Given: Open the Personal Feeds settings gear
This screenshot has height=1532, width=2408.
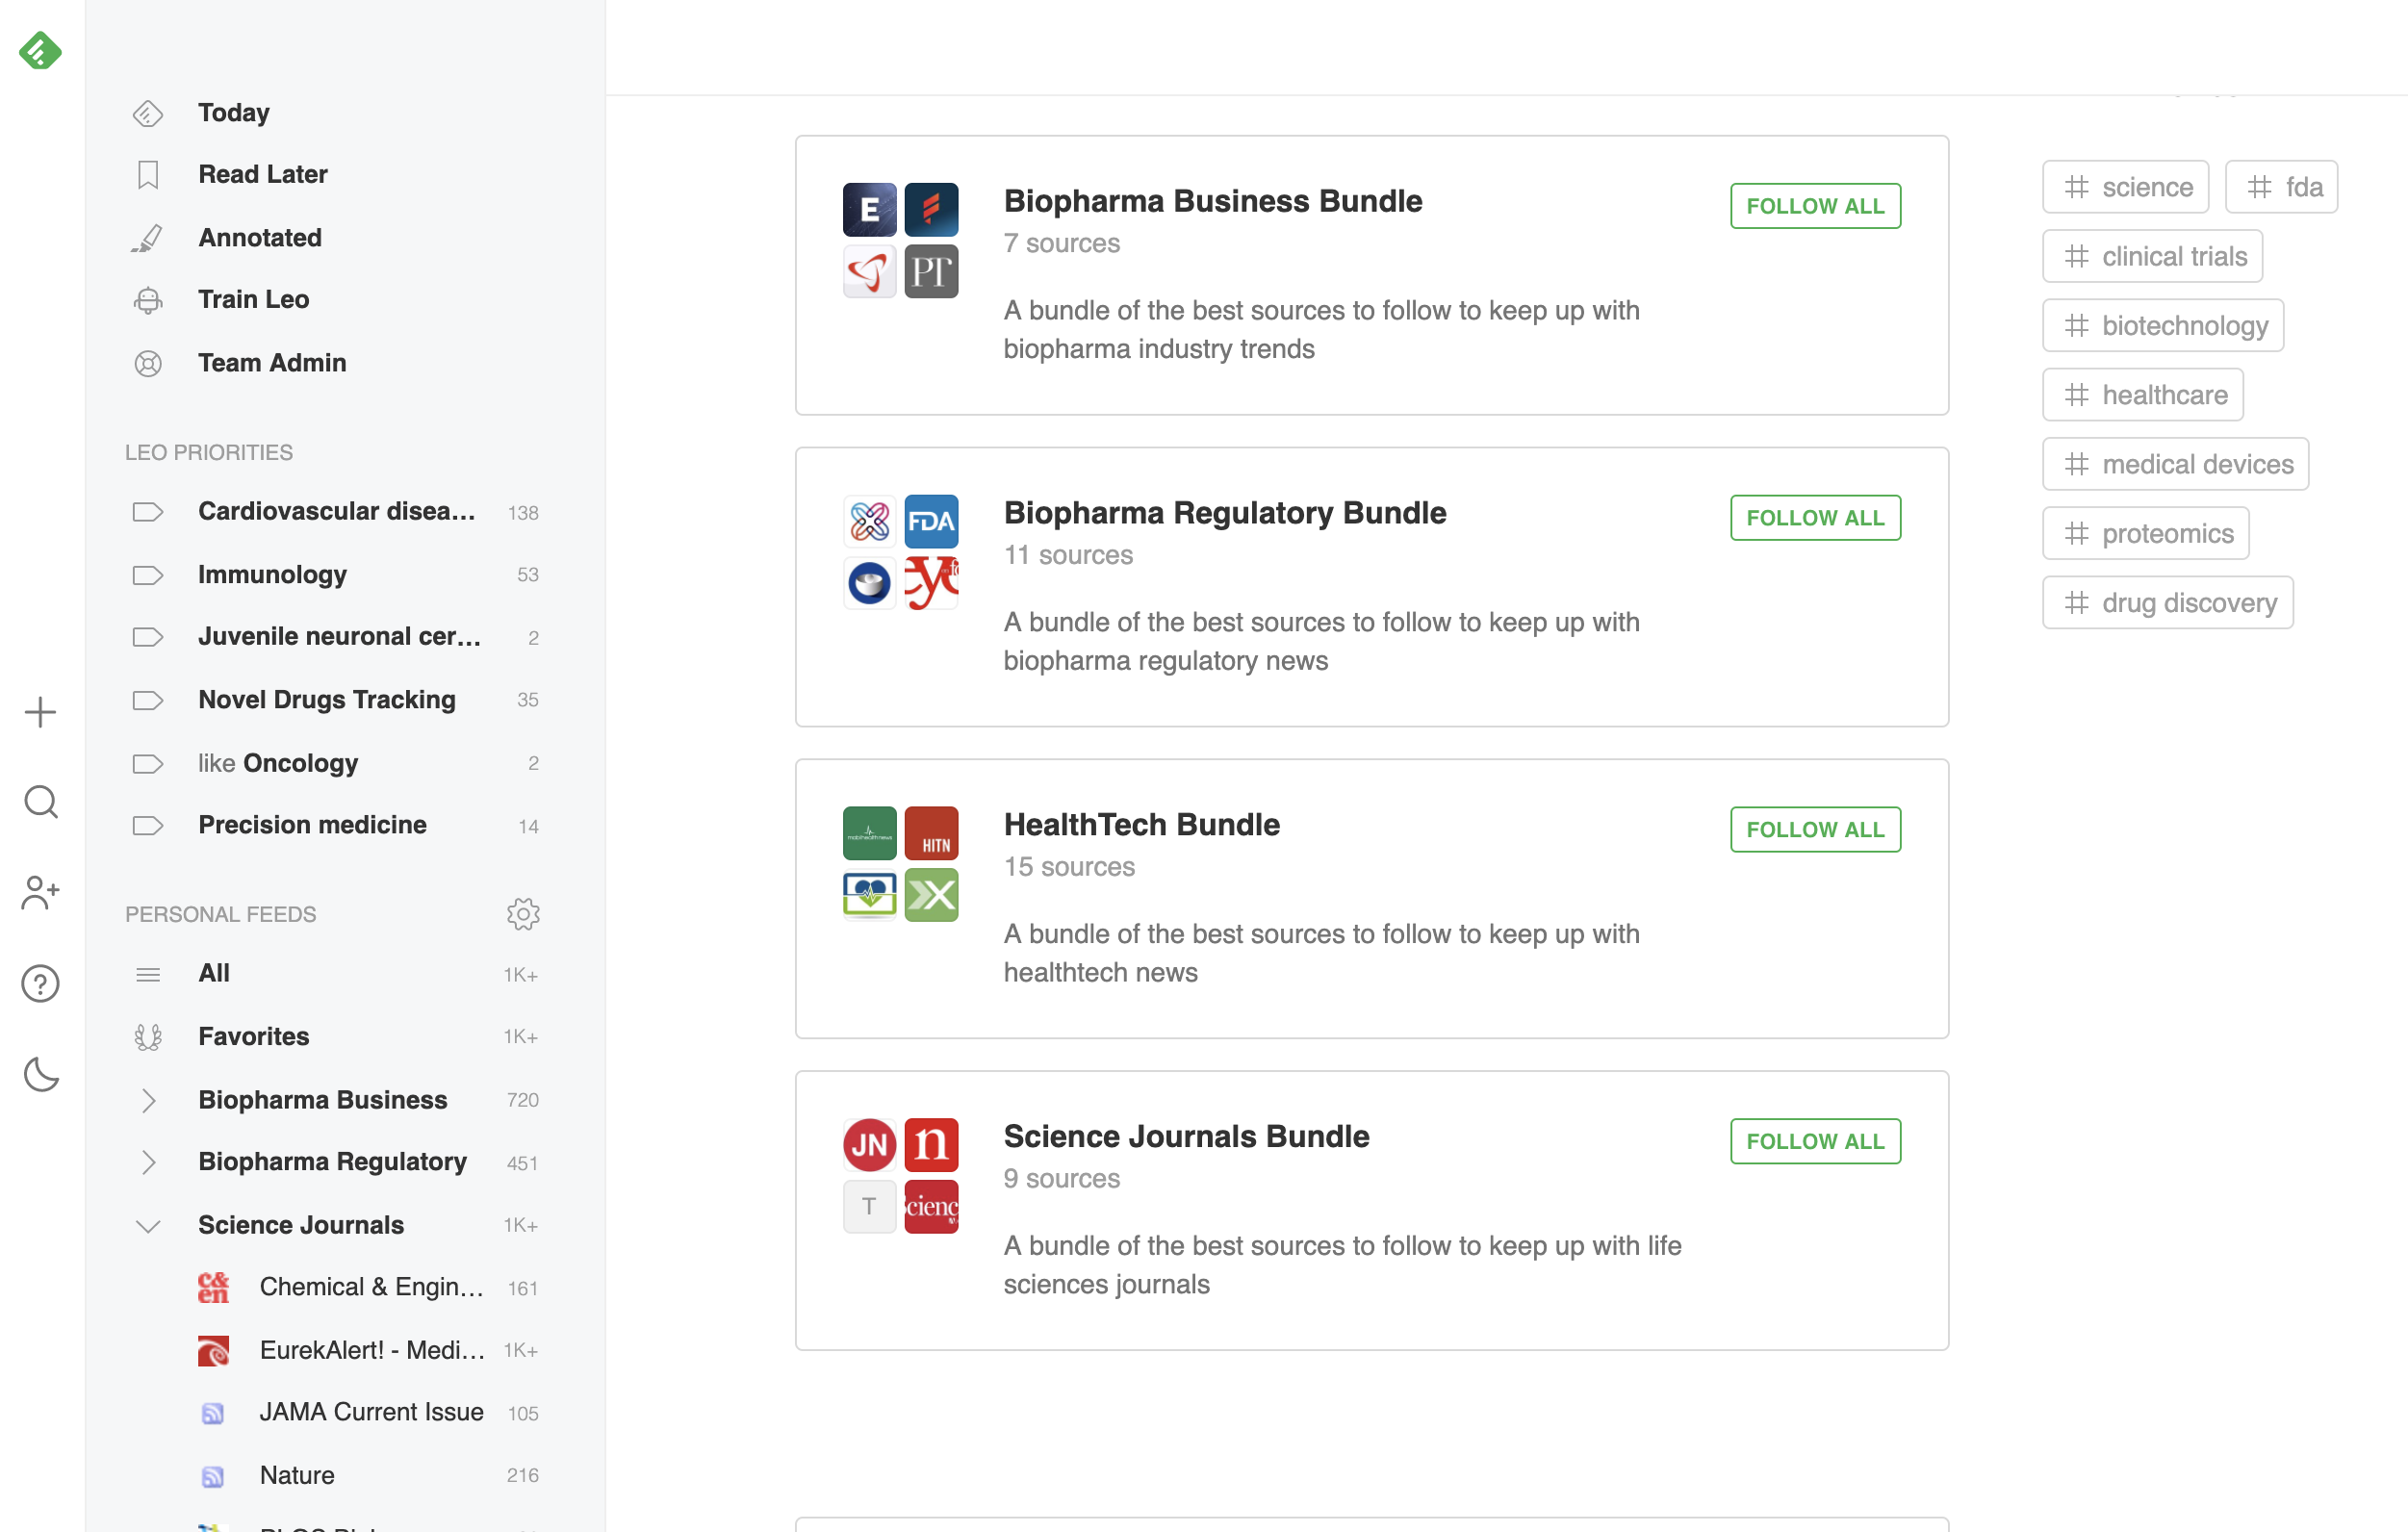Looking at the screenshot, I should (x=523, y=914).
